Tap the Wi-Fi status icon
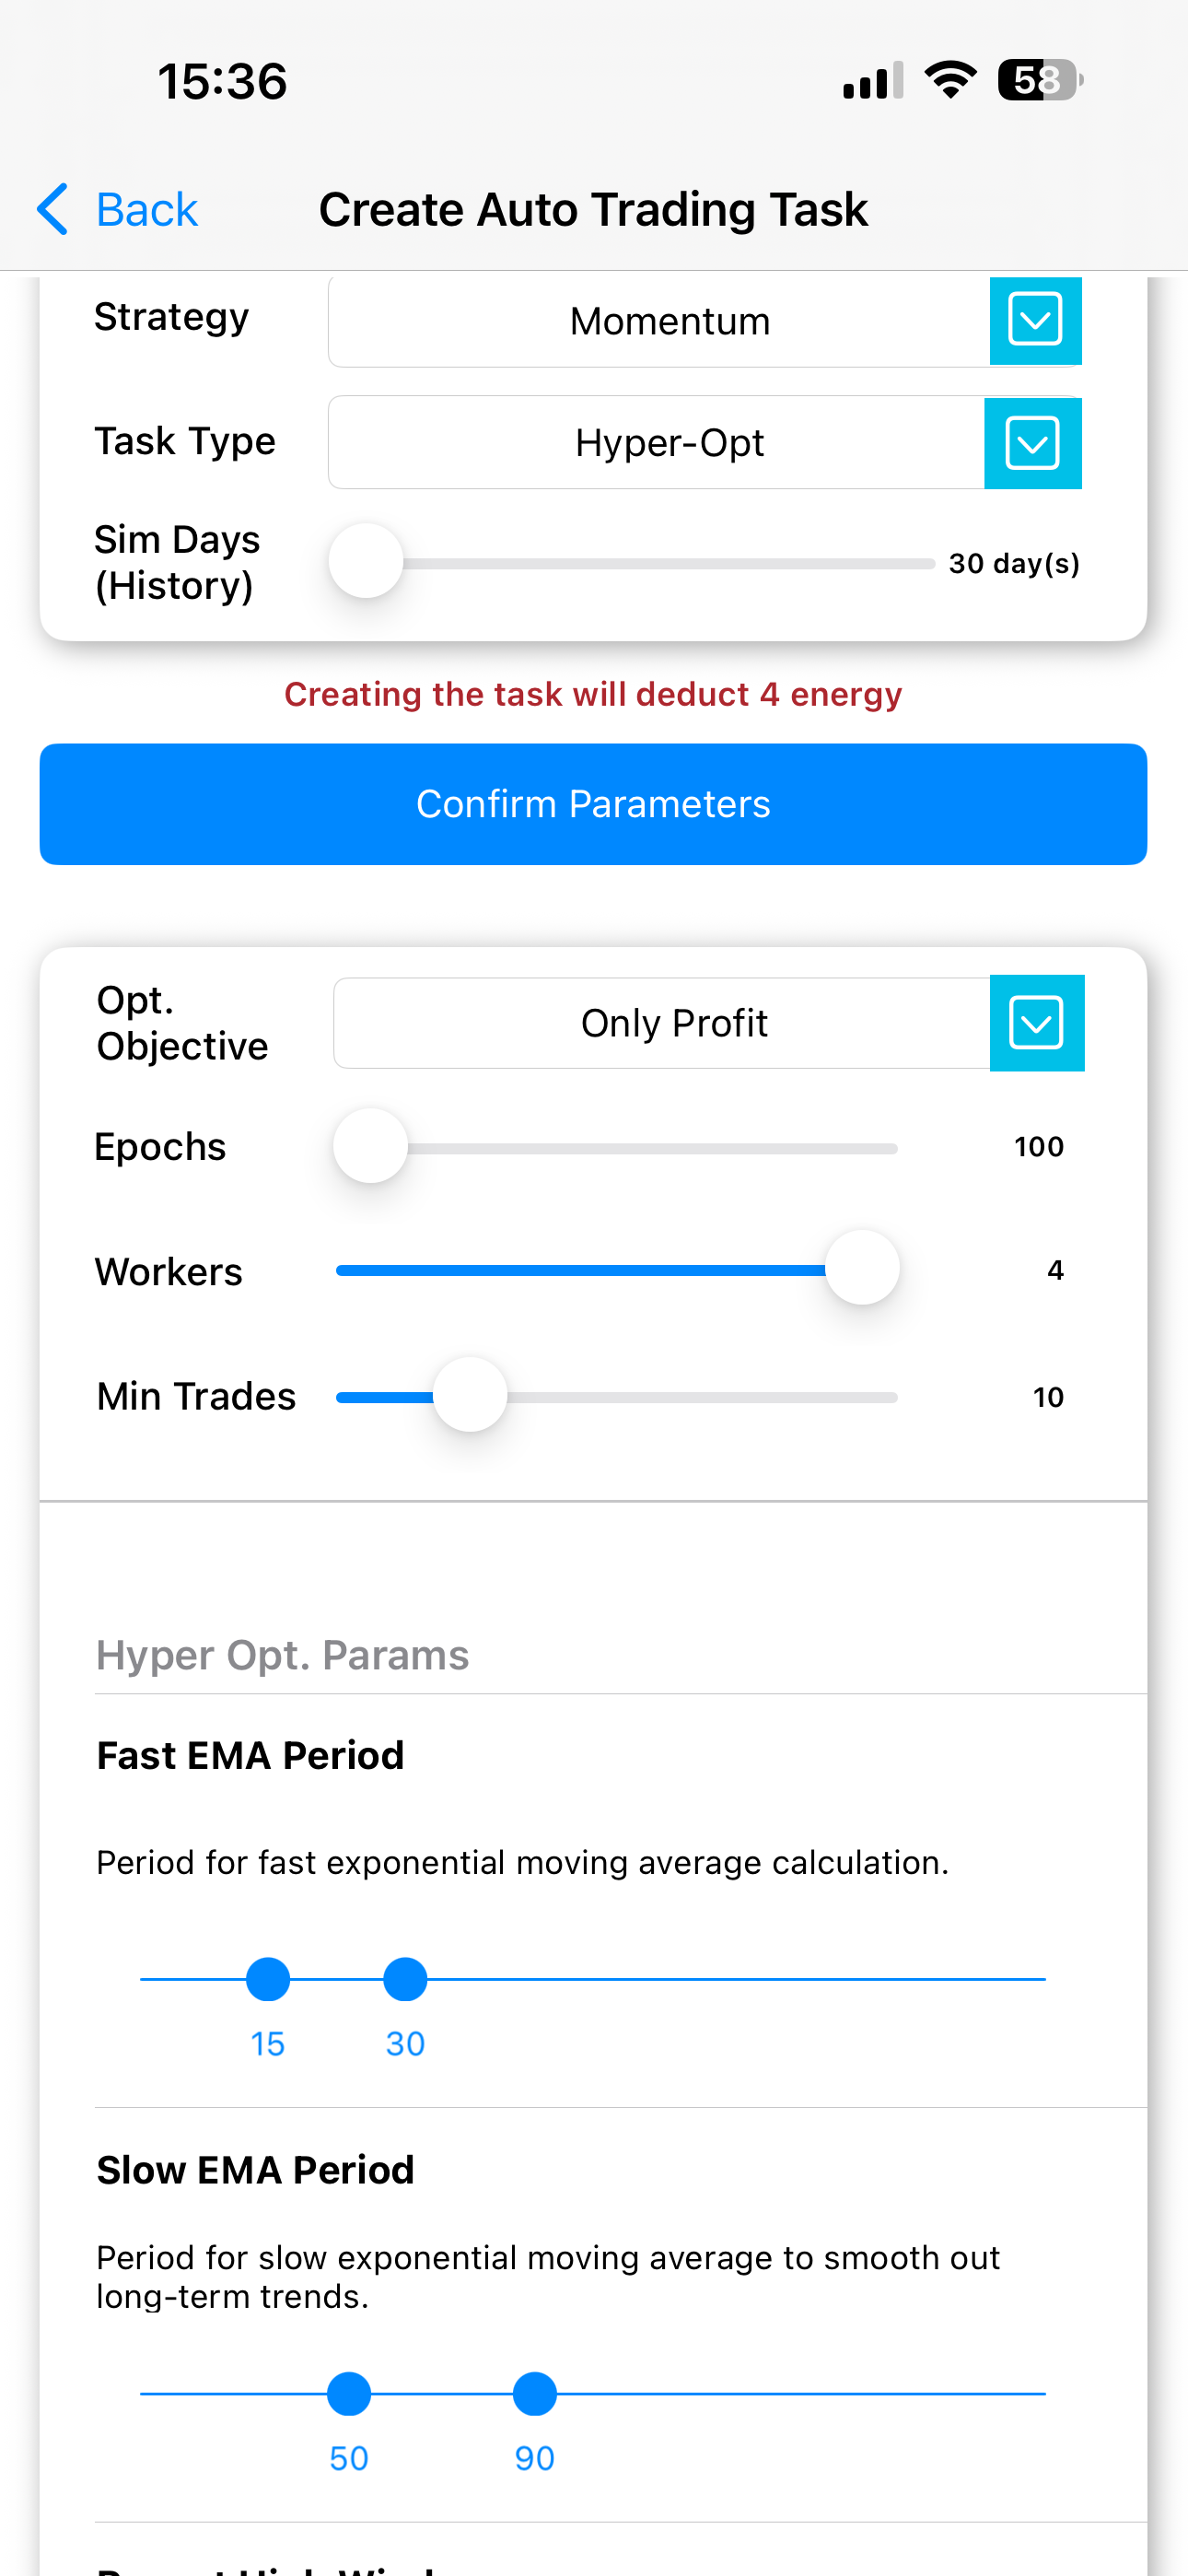 pos(950,80)
